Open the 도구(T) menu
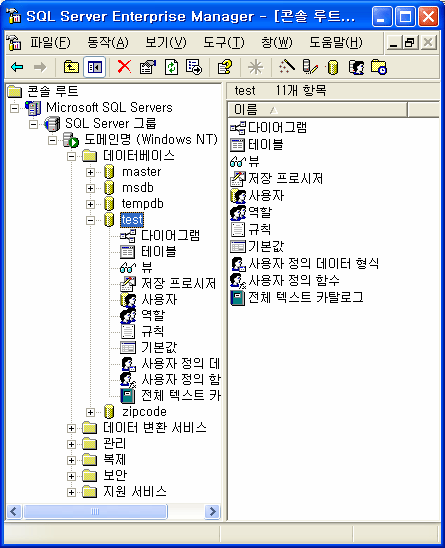 pyautogui.click(x=224, y=43)
